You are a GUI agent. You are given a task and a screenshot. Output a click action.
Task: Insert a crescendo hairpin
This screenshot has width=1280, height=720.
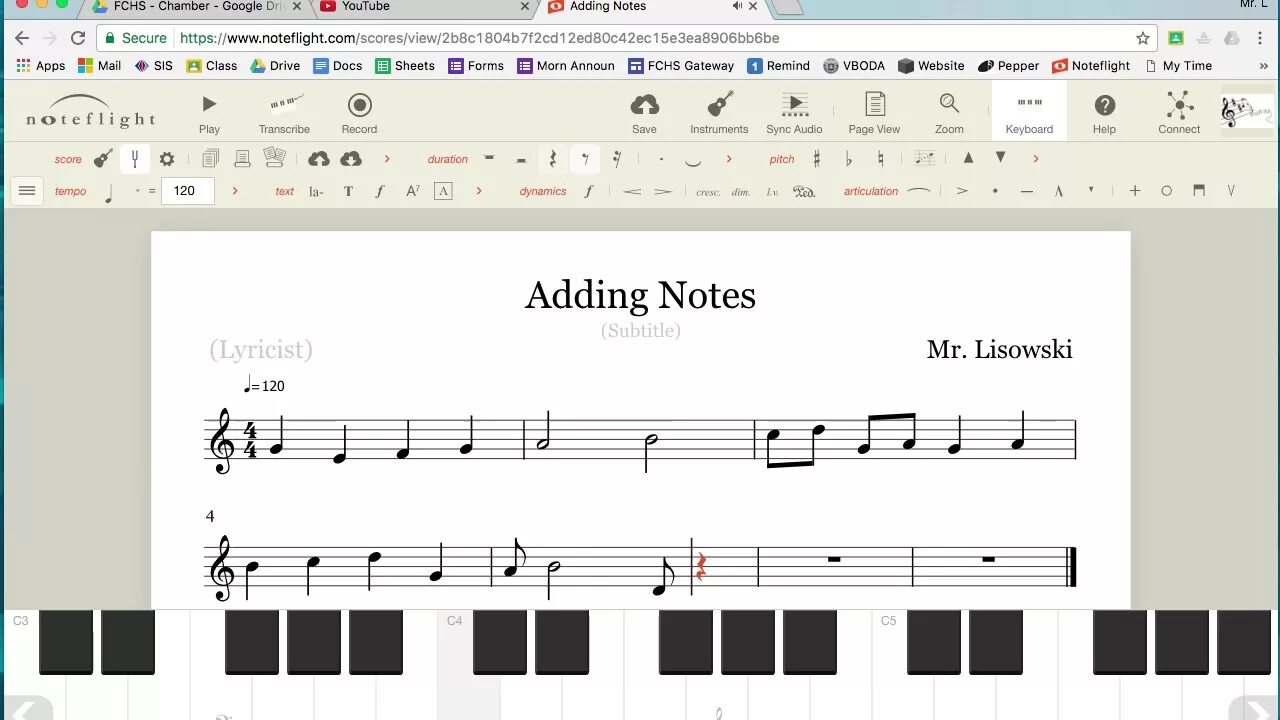[x=631, y=191]
